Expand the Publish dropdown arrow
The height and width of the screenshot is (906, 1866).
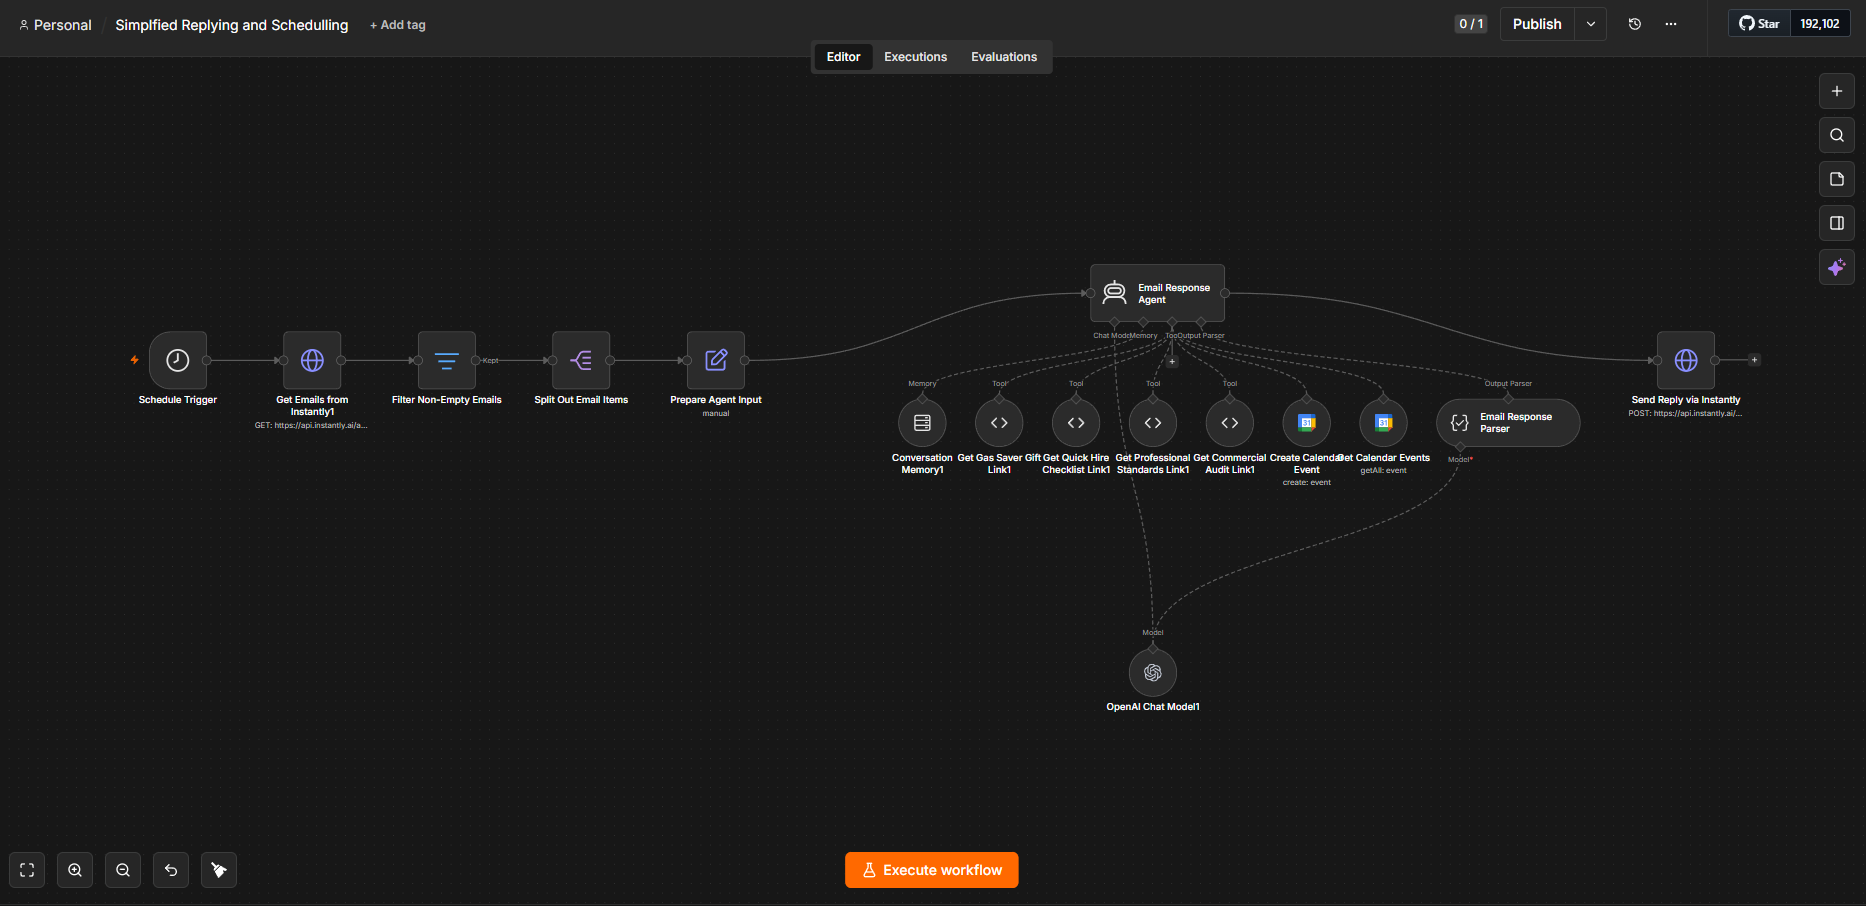coord(1591,24)
